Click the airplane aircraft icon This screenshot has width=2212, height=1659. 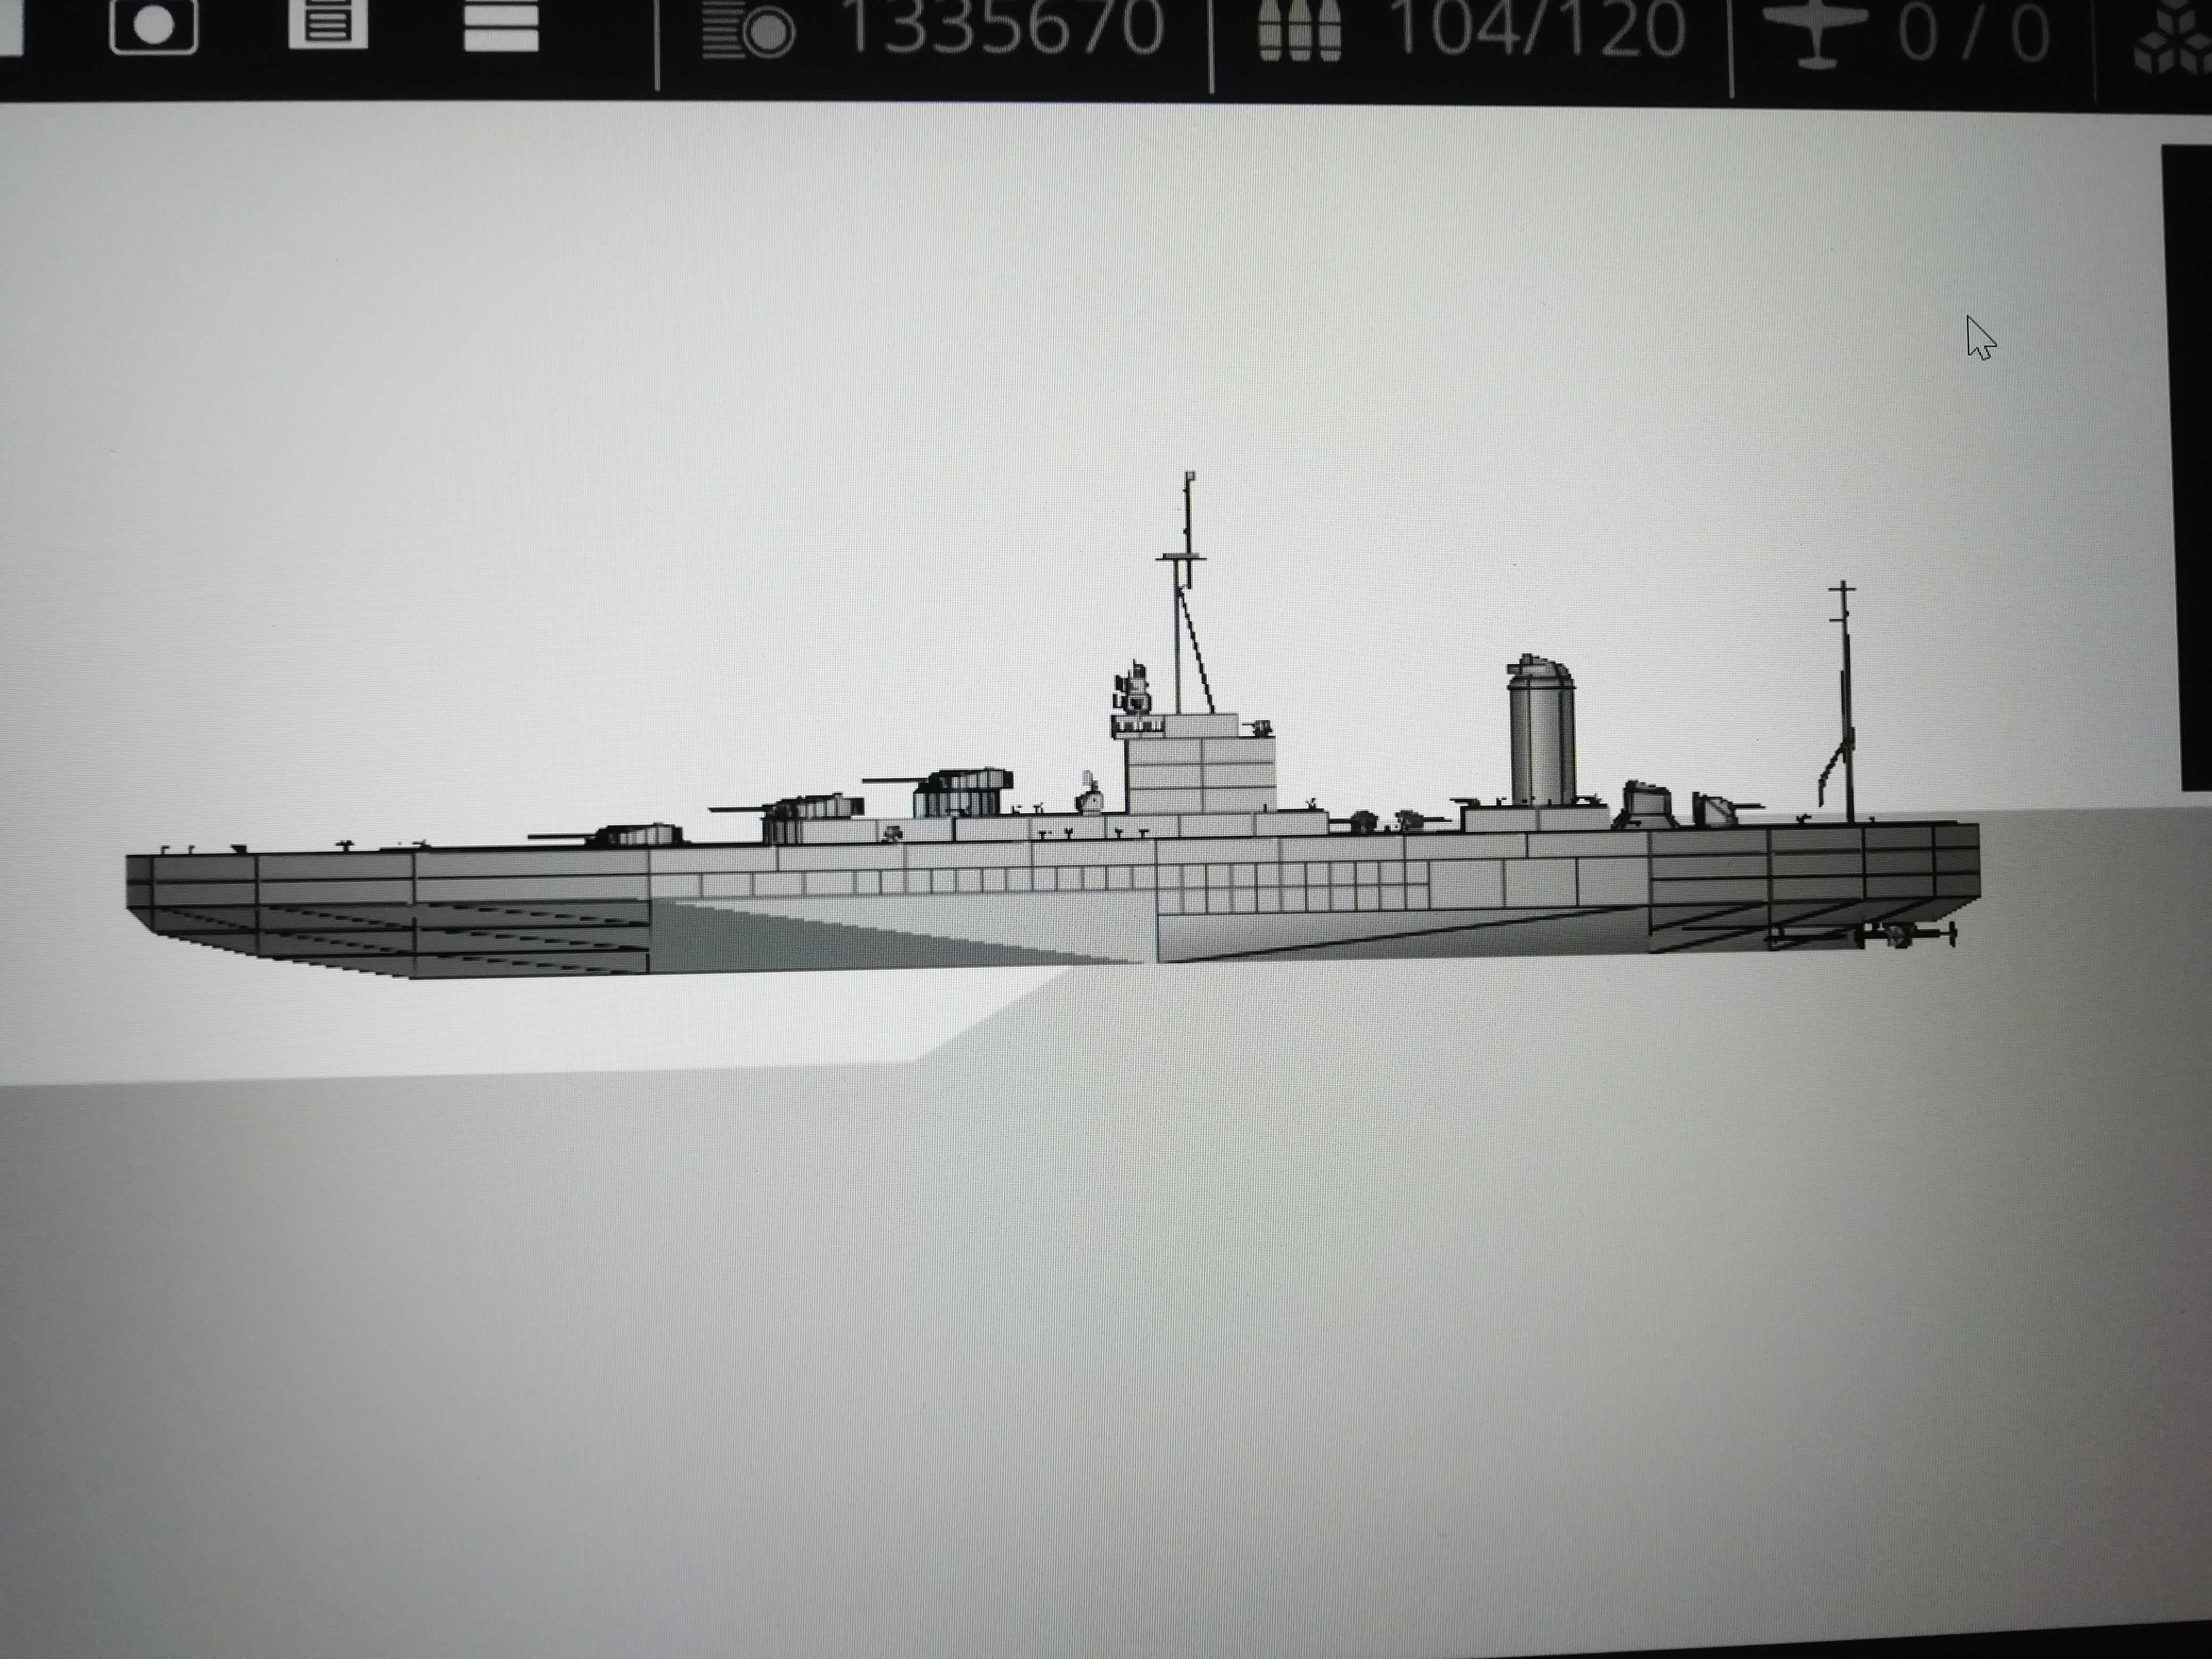(x=1815, y=34)
